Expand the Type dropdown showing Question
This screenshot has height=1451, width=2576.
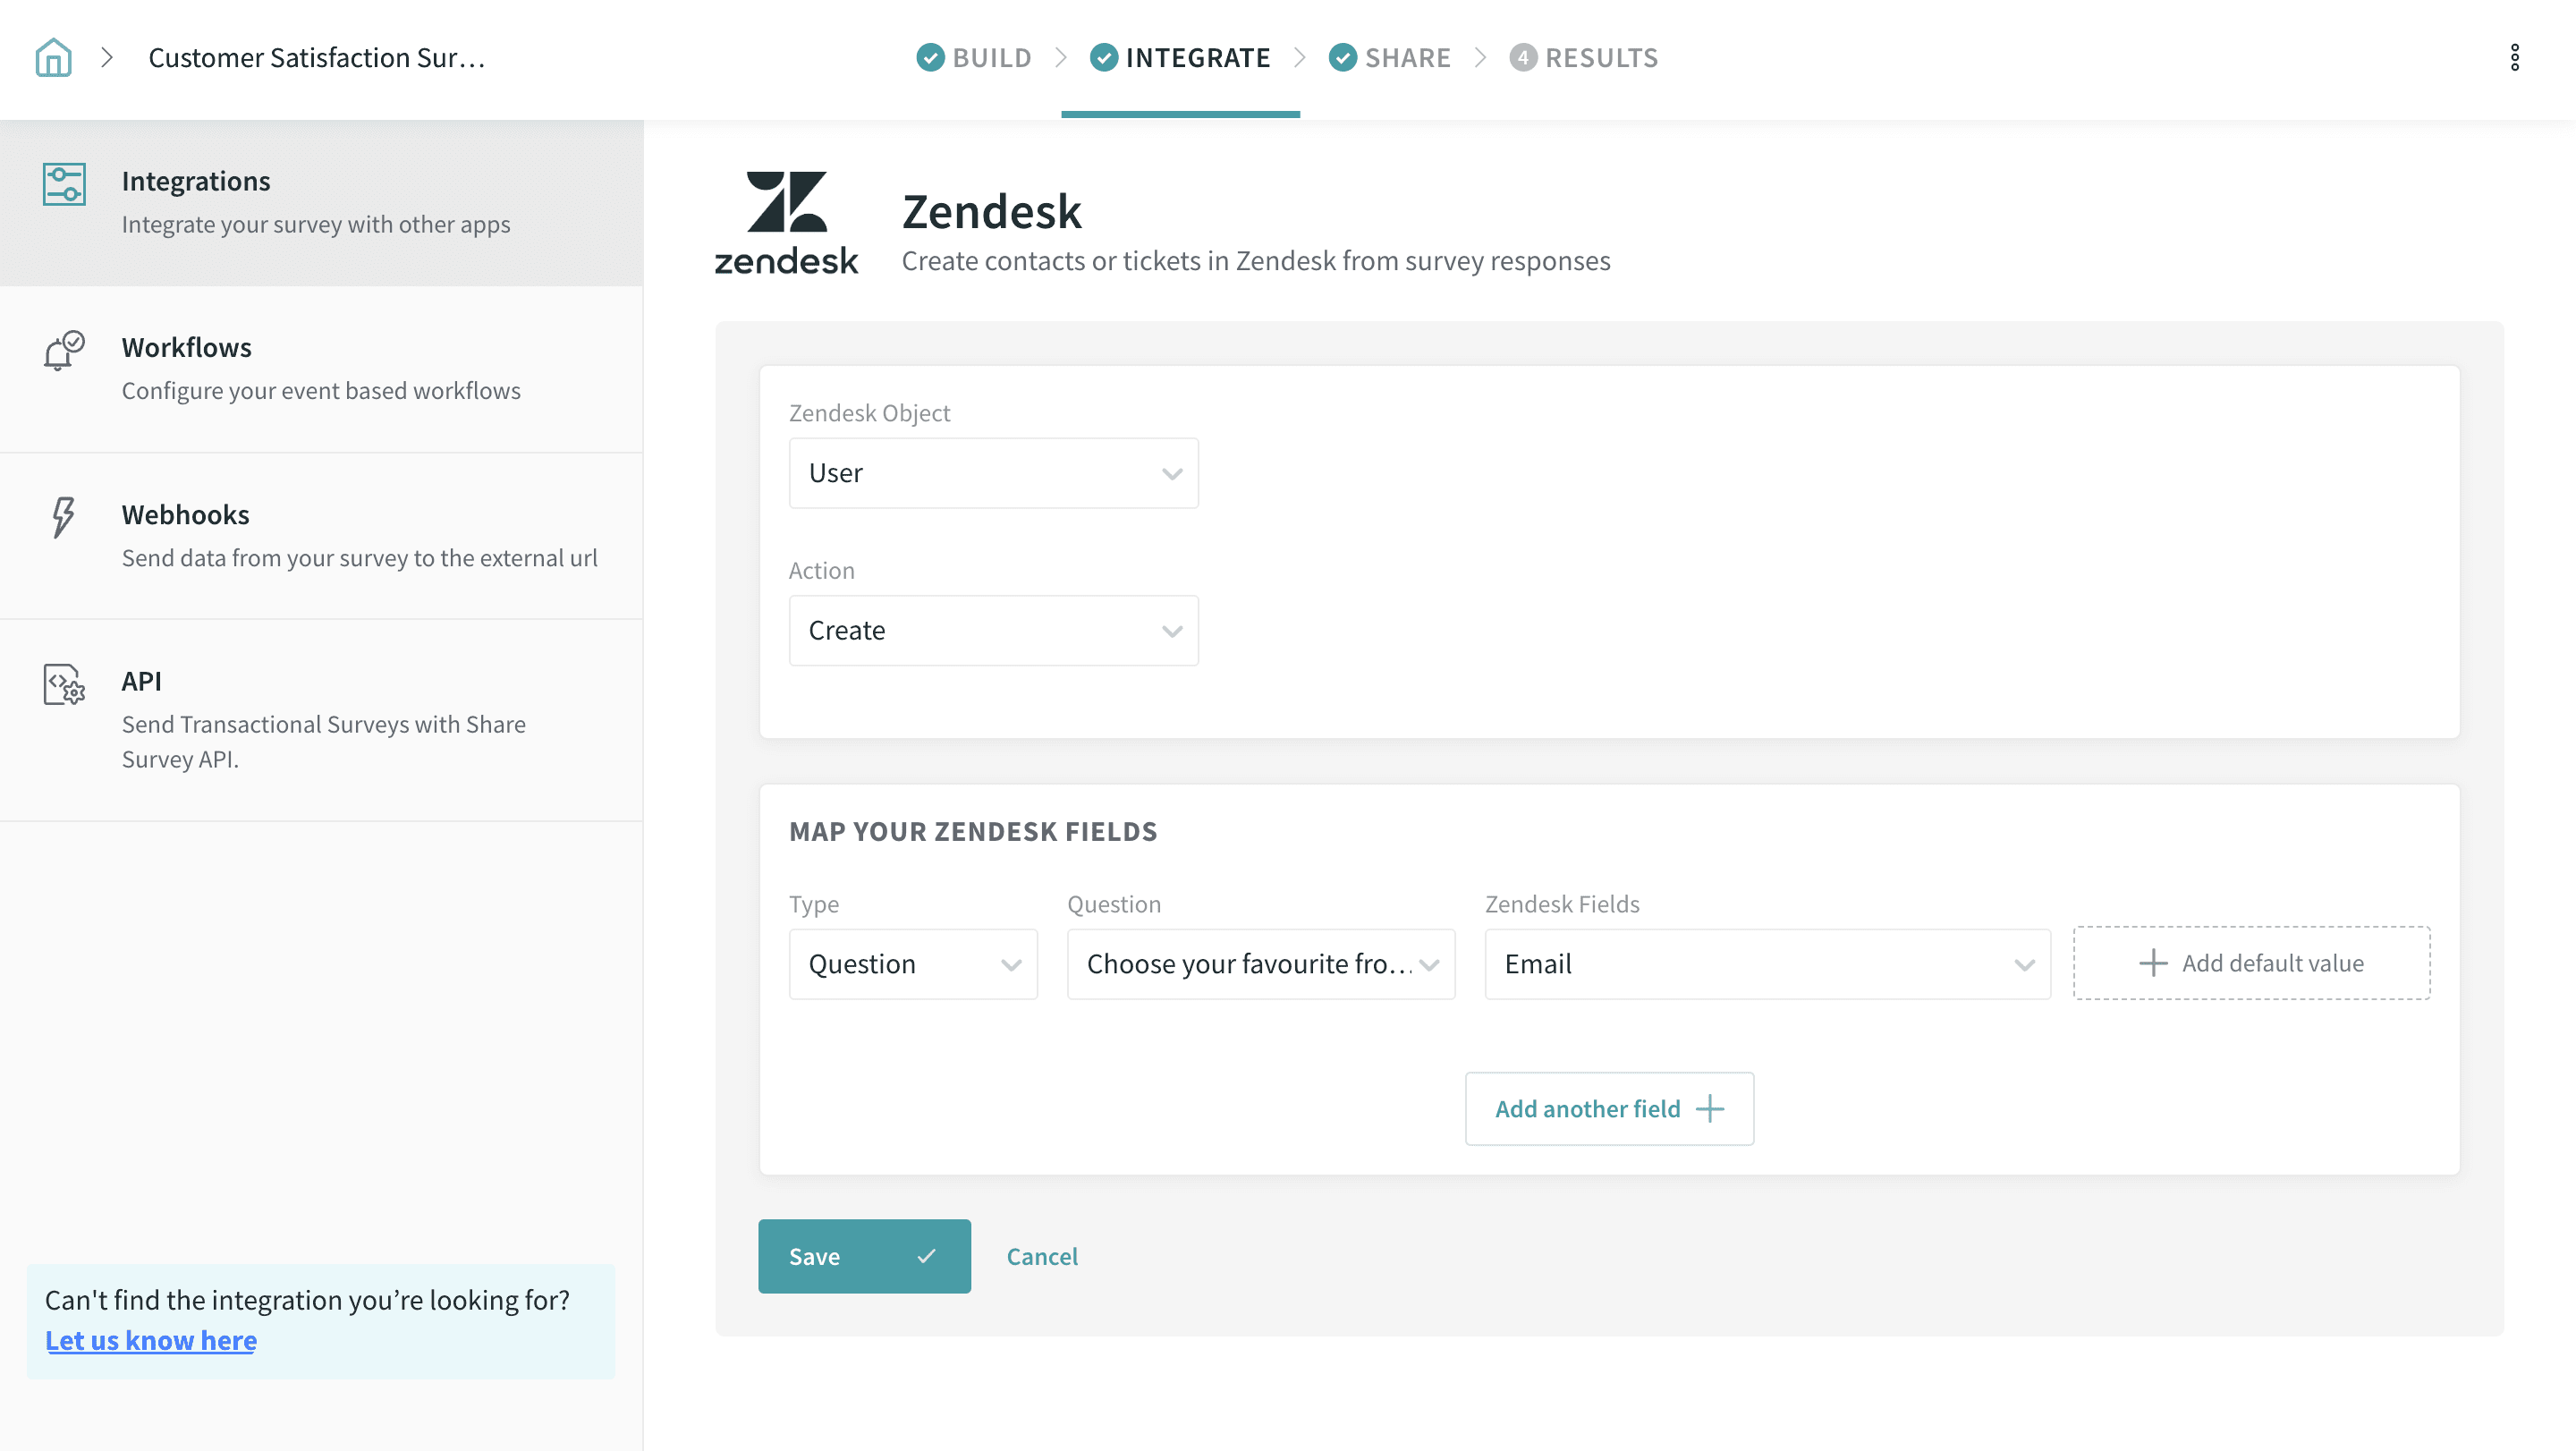pos(913,964)
